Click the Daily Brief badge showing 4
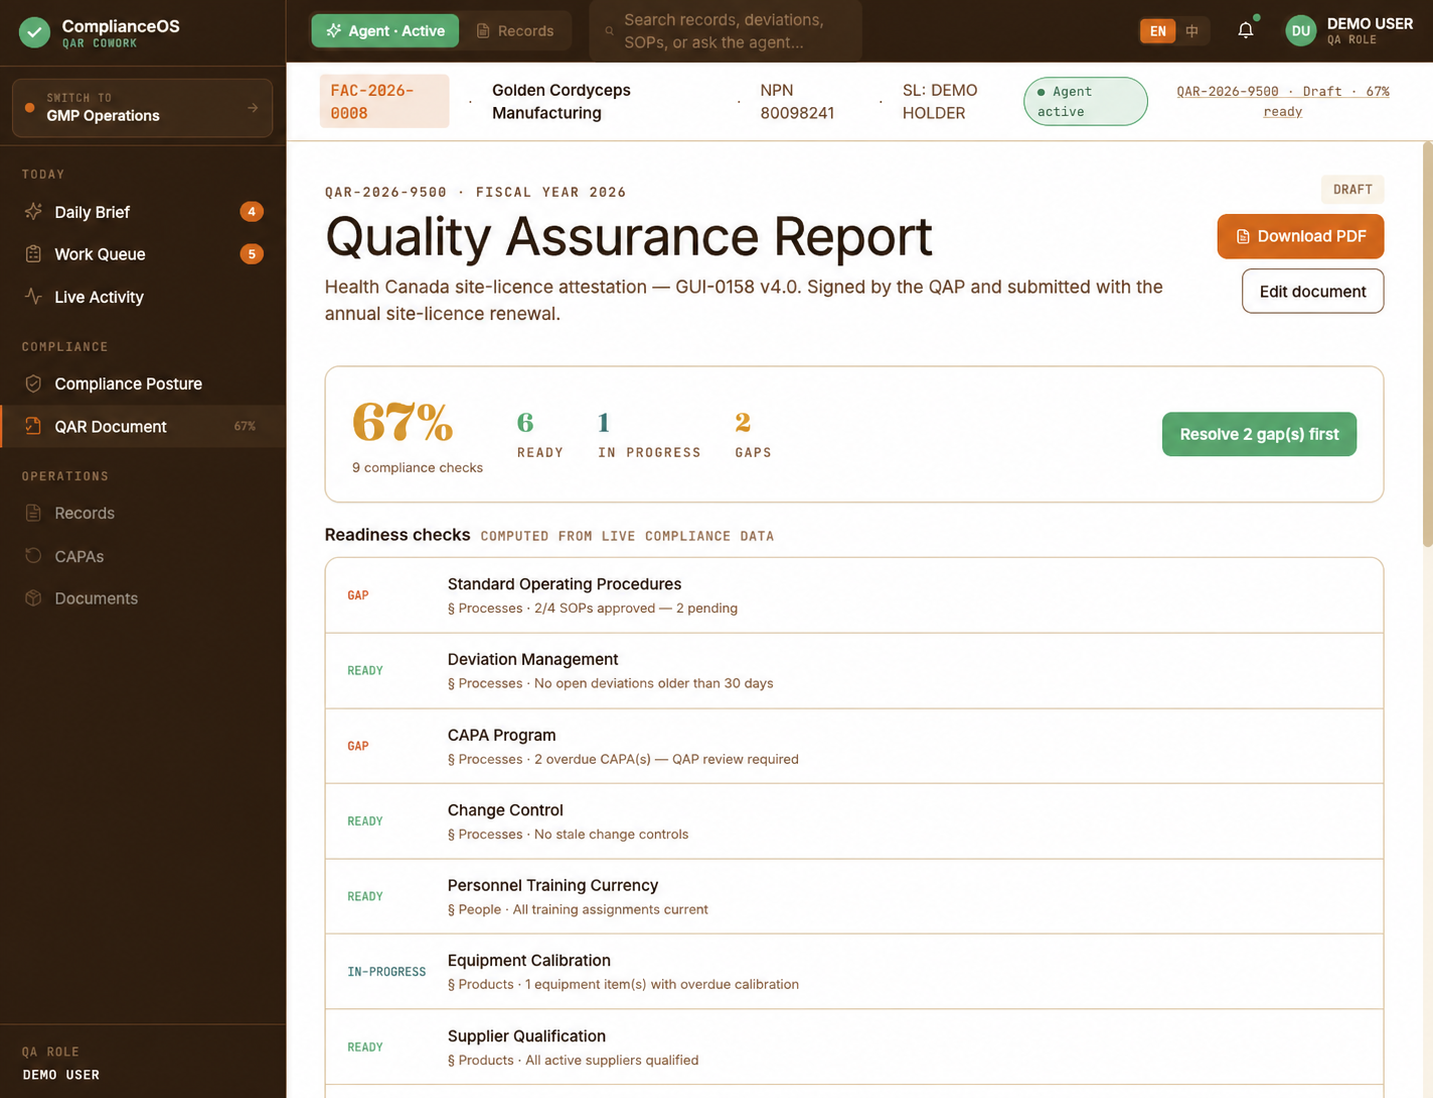This screenshot has width=1433, height=1098. [x=252, y=211]
